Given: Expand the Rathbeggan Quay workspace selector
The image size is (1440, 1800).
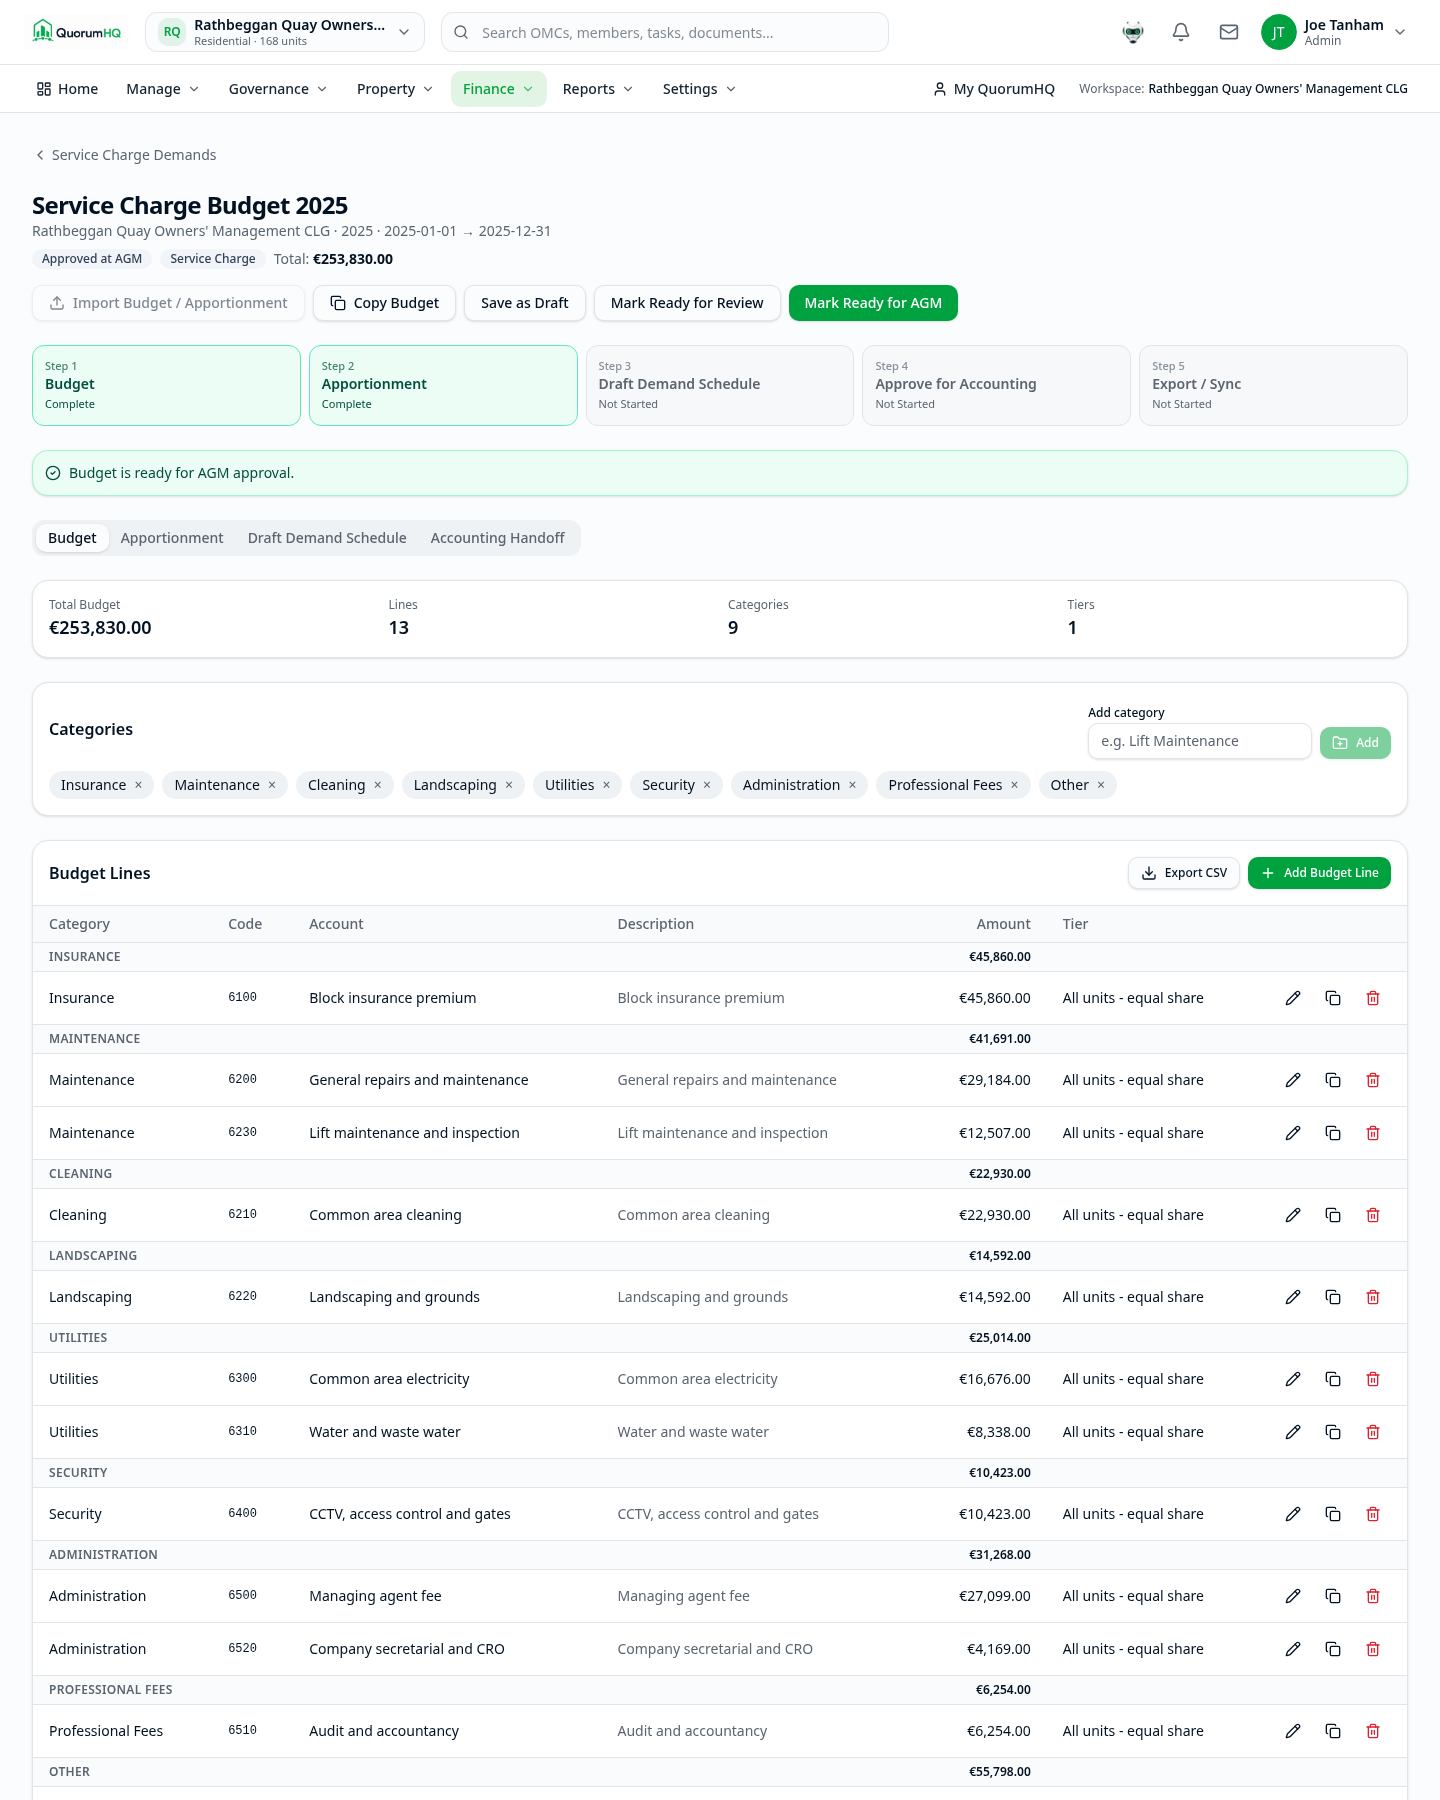Looking at the screenshot, I should point(285,32).
